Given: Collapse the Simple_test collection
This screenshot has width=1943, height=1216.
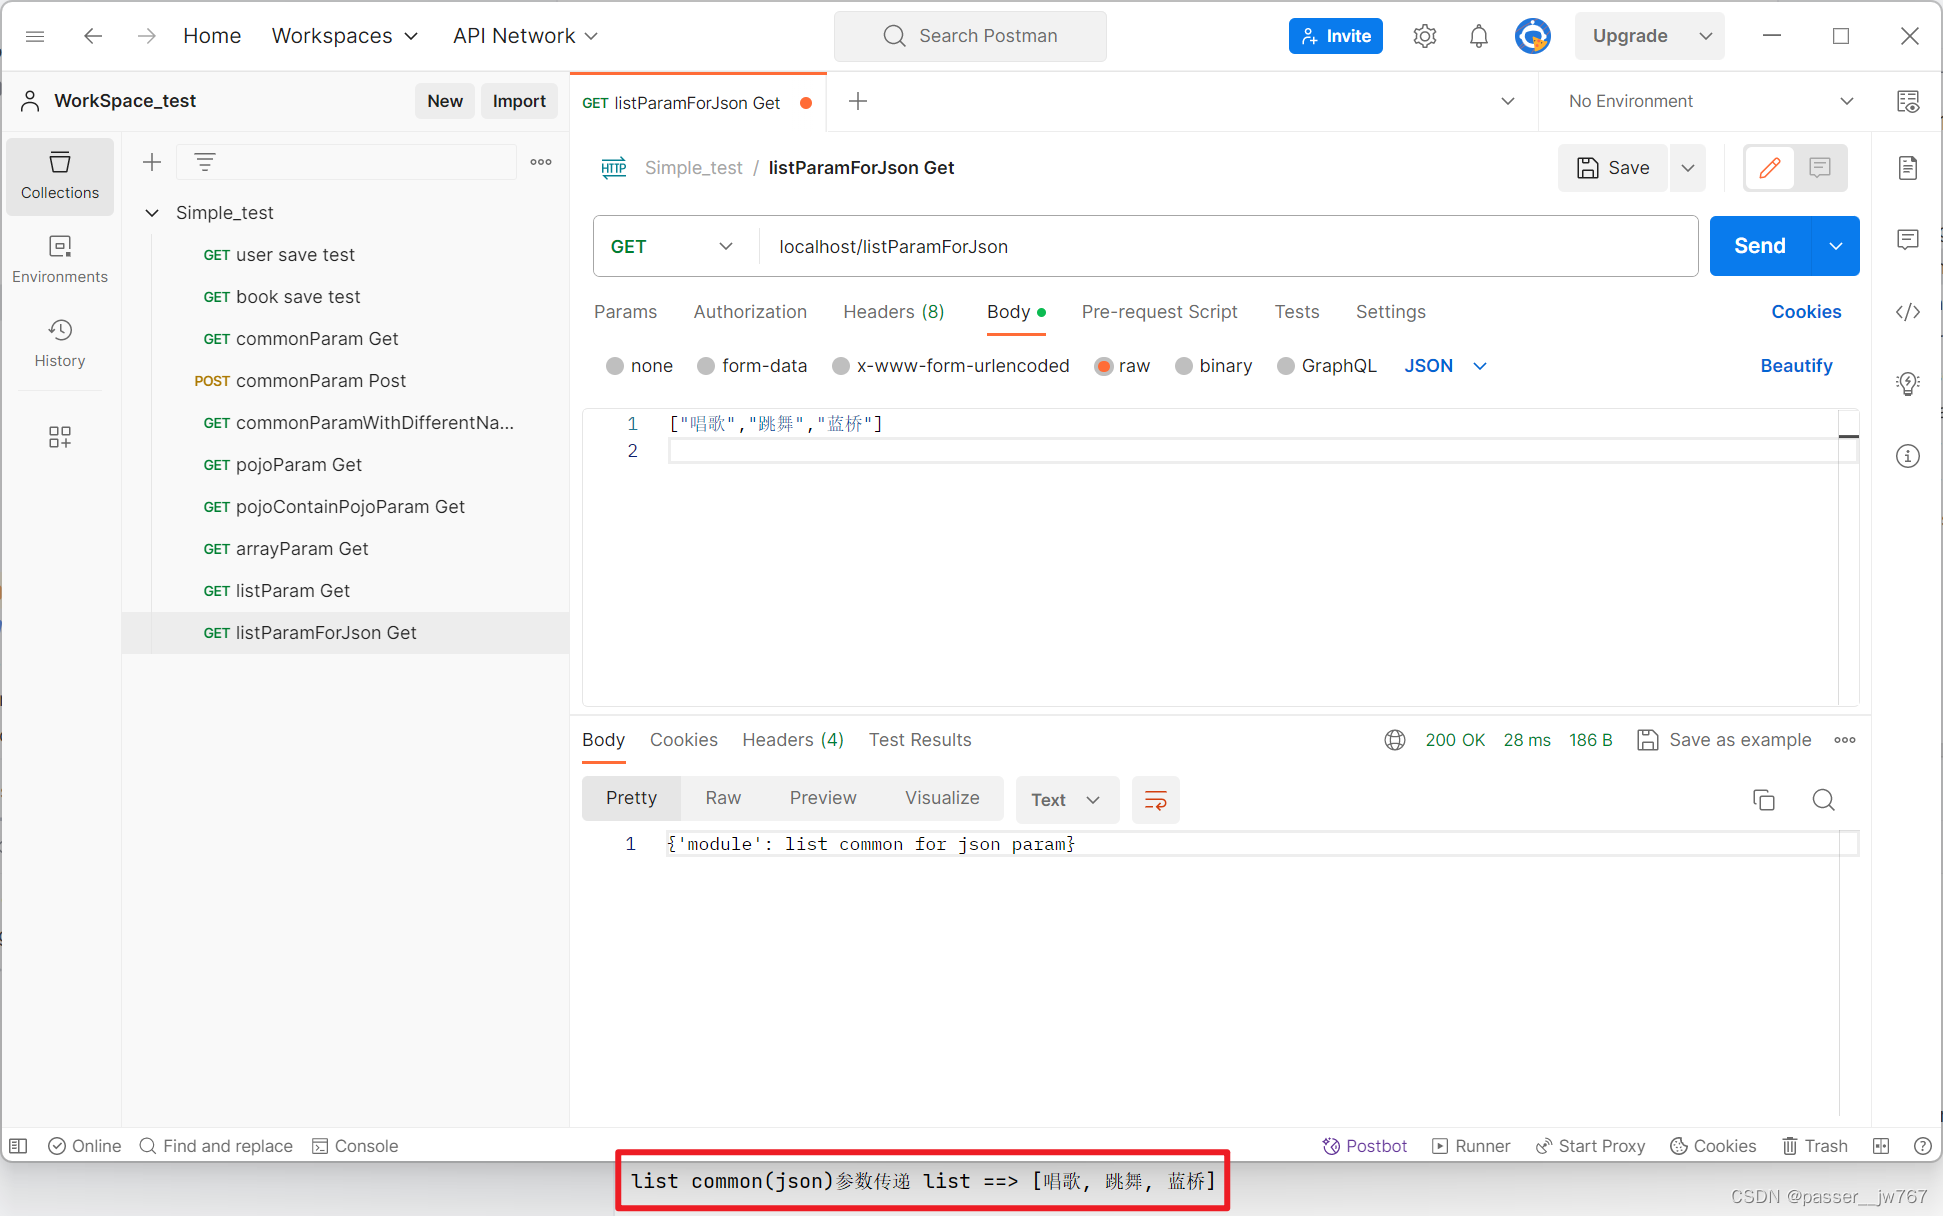Looking at the screenshot, I should pyautogui.click(x=152, y=213).
